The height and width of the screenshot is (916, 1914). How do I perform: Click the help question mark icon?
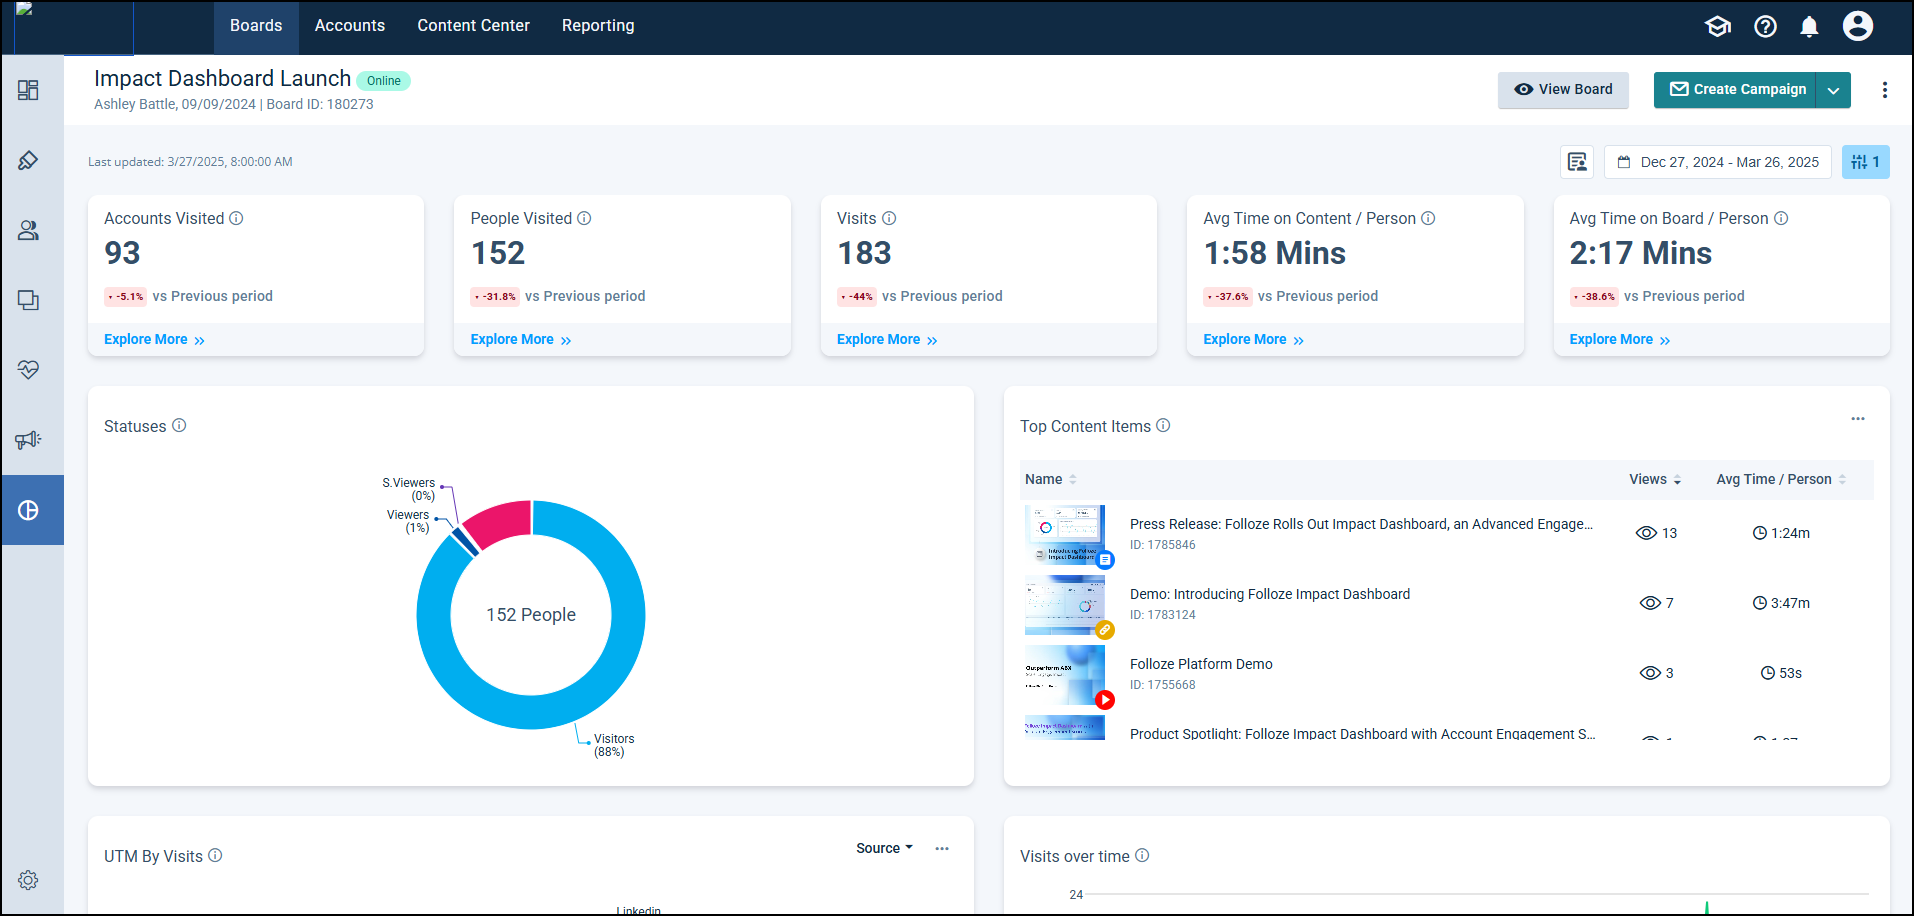click(1765, 27)
